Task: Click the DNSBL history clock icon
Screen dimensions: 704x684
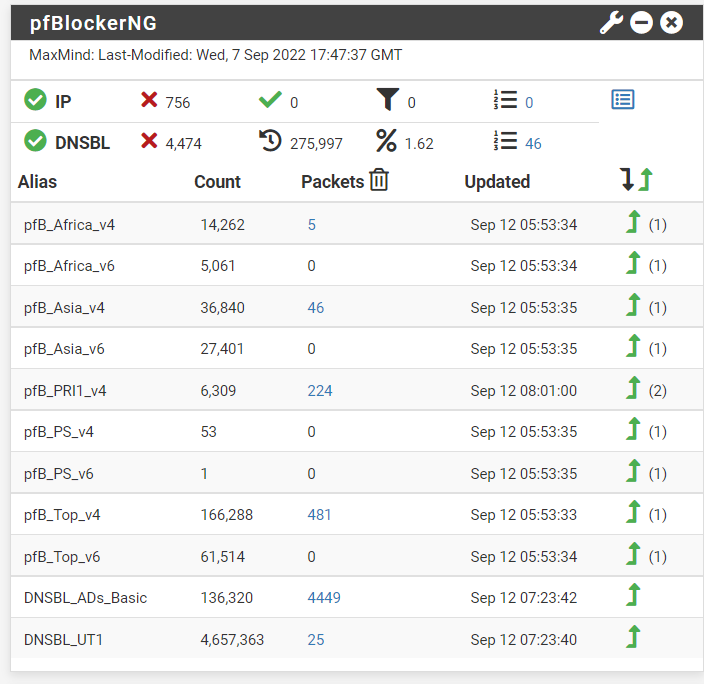Action: point(270,141)
